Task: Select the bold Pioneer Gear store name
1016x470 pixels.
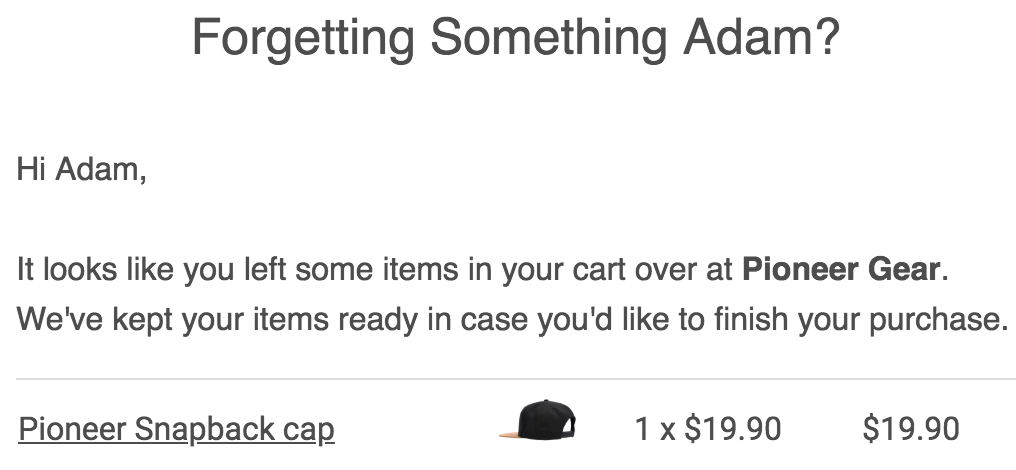Action: (x=841, y=269)
